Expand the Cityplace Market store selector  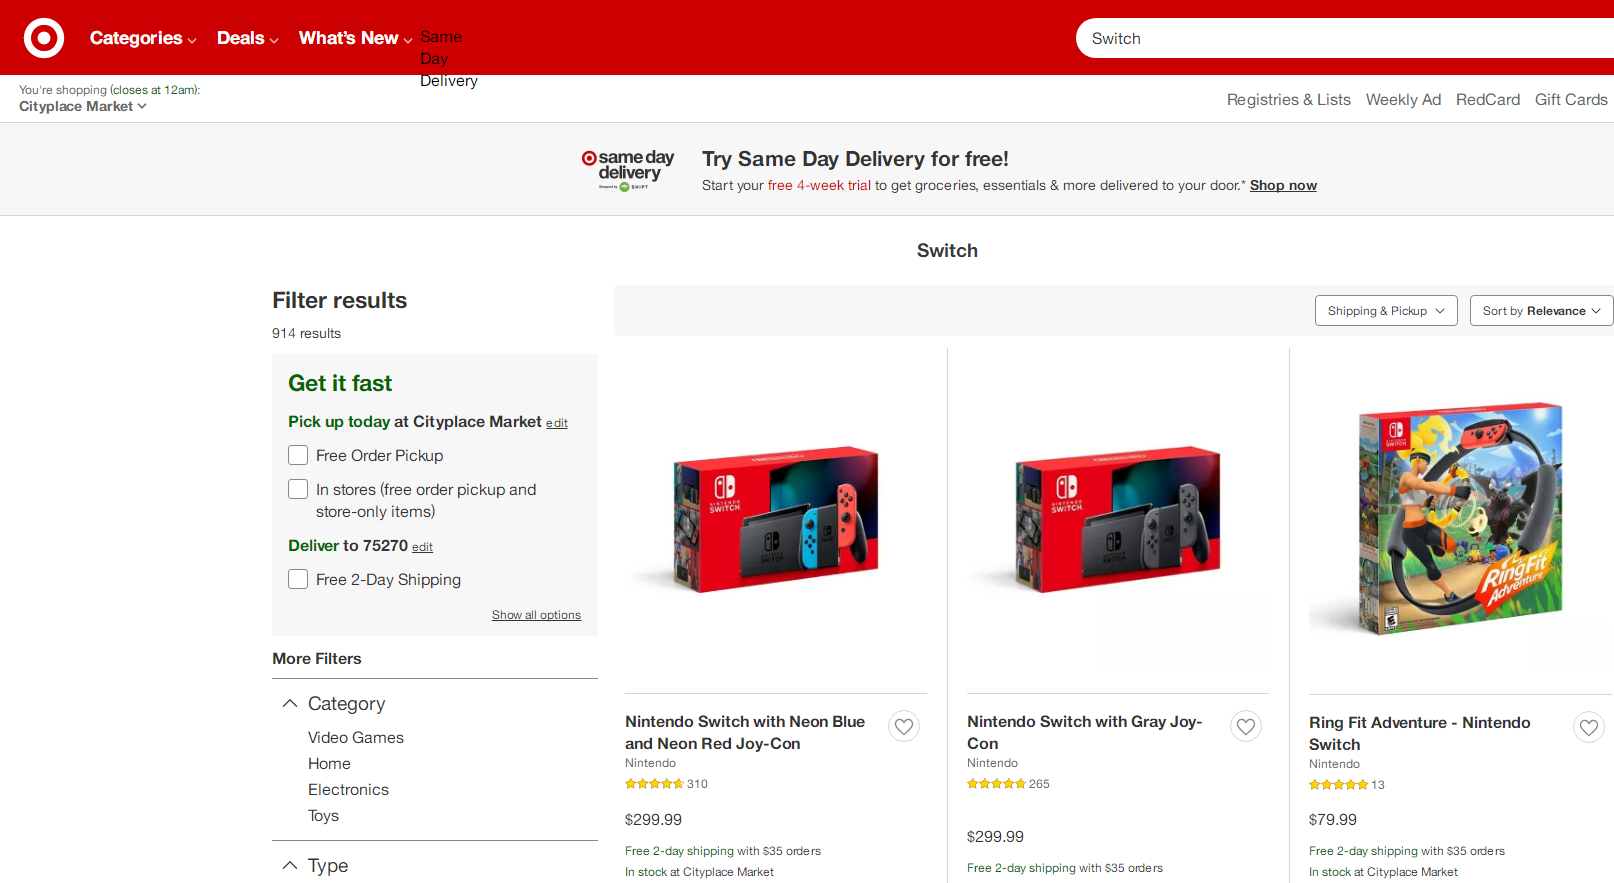(83, 107)
